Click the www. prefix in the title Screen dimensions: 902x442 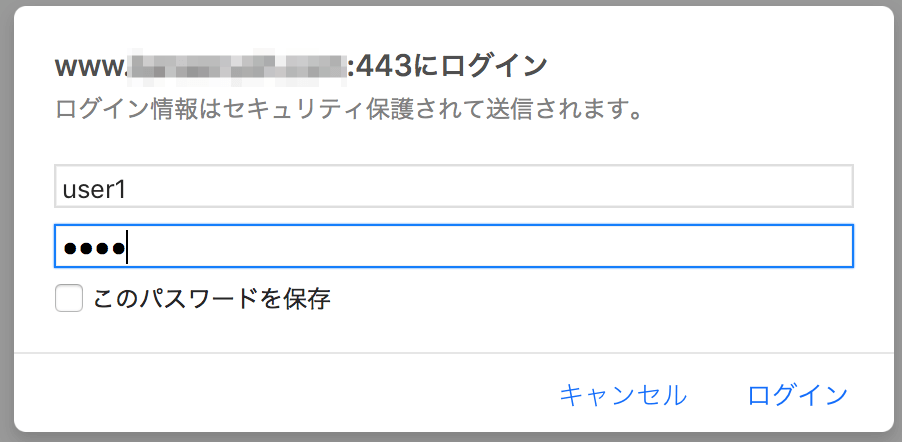[91, 66]
